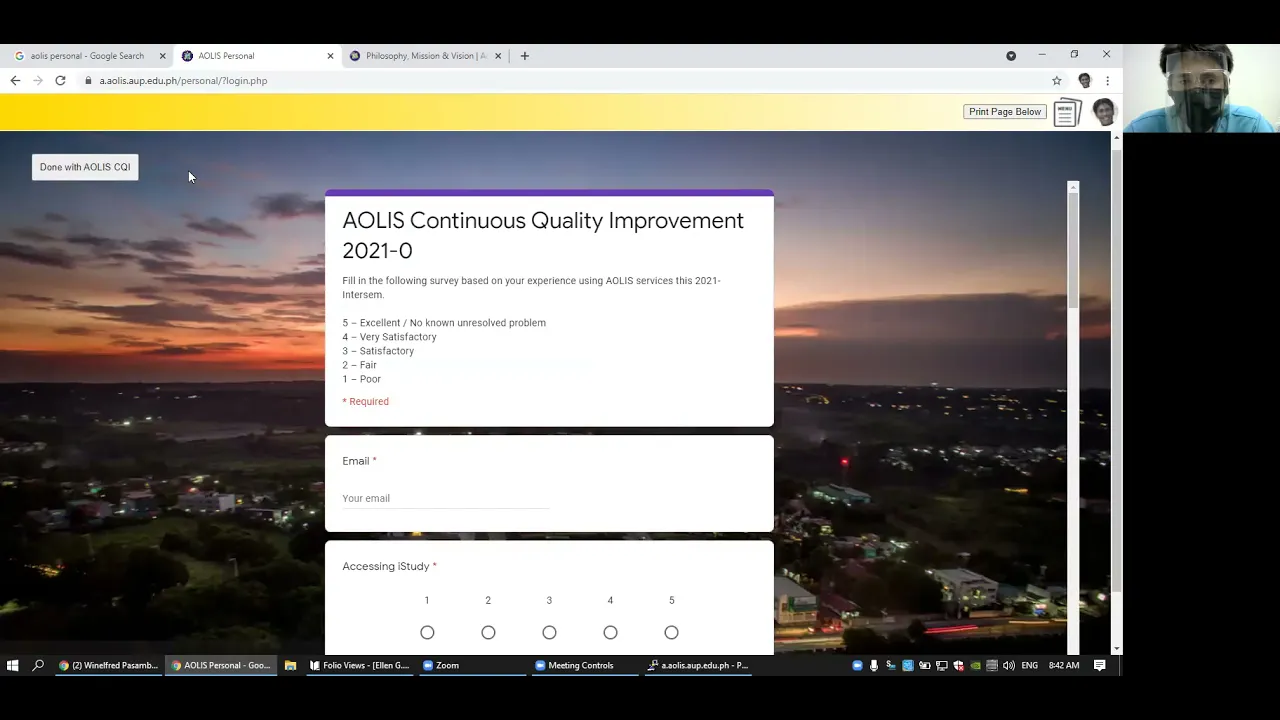Close the AOLIS Personal tab

(330, 56)
